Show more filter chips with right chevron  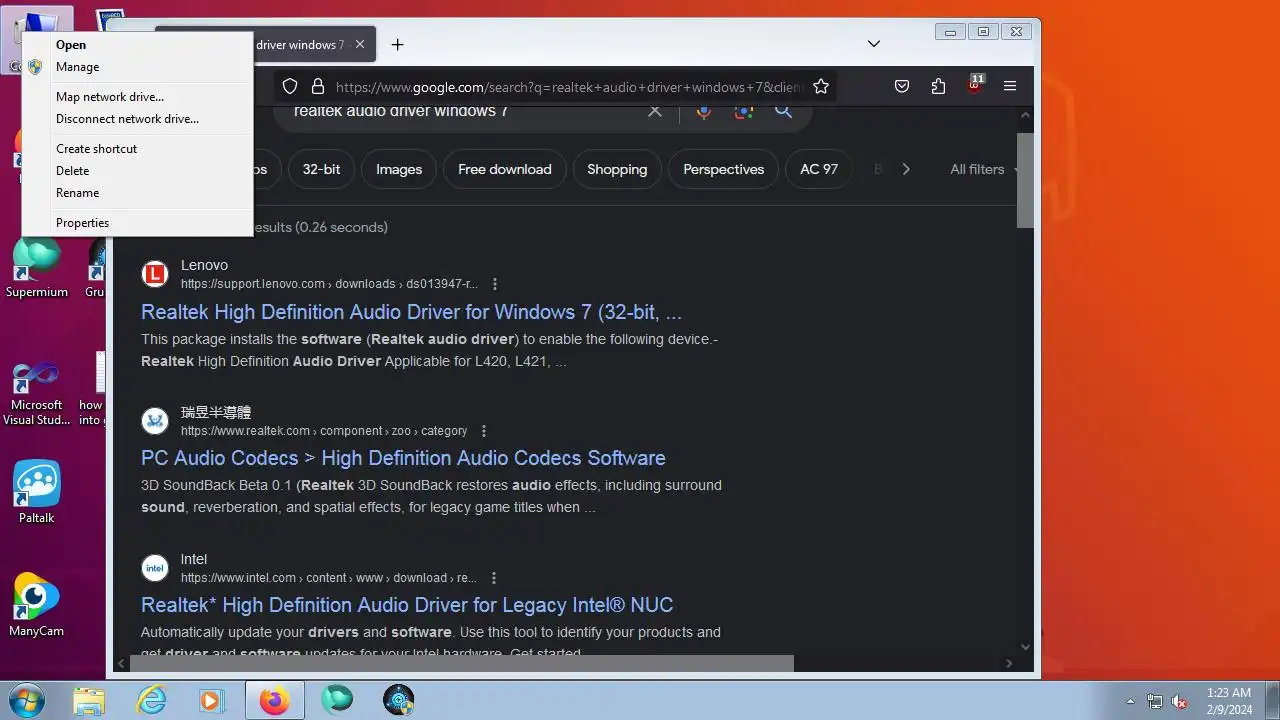click(906, 169)
